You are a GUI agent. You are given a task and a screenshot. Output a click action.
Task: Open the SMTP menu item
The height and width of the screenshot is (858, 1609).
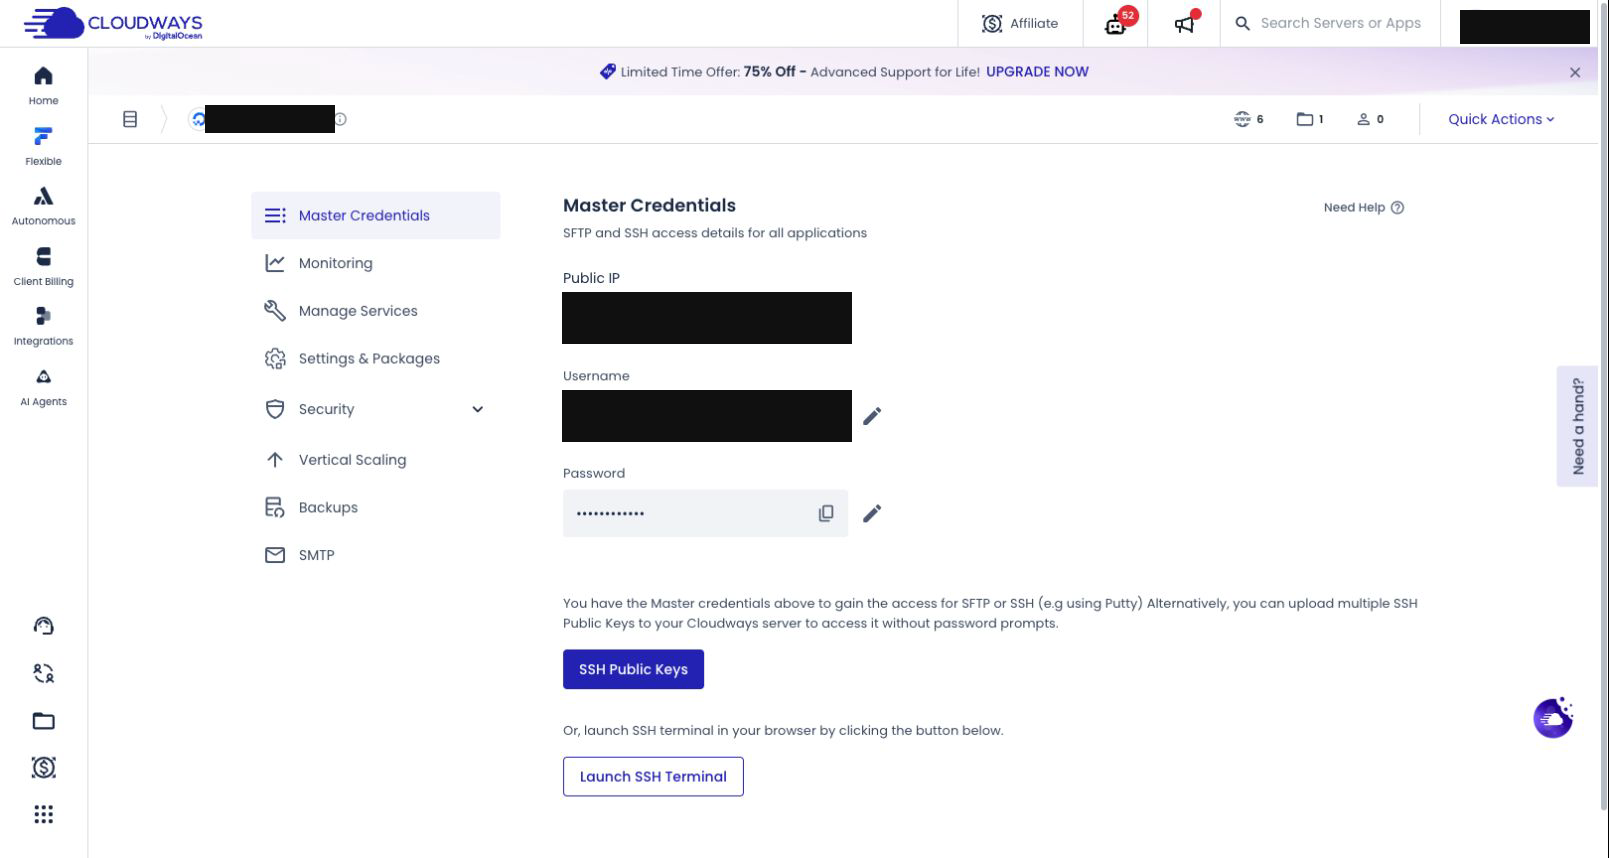[375, 555]
